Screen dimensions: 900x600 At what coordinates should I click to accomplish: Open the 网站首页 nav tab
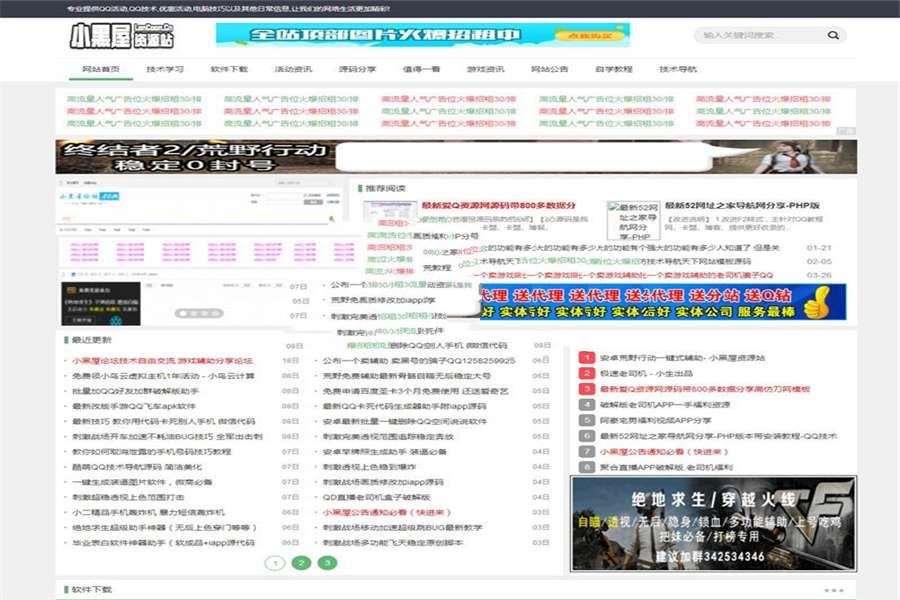tap(100, 69)
